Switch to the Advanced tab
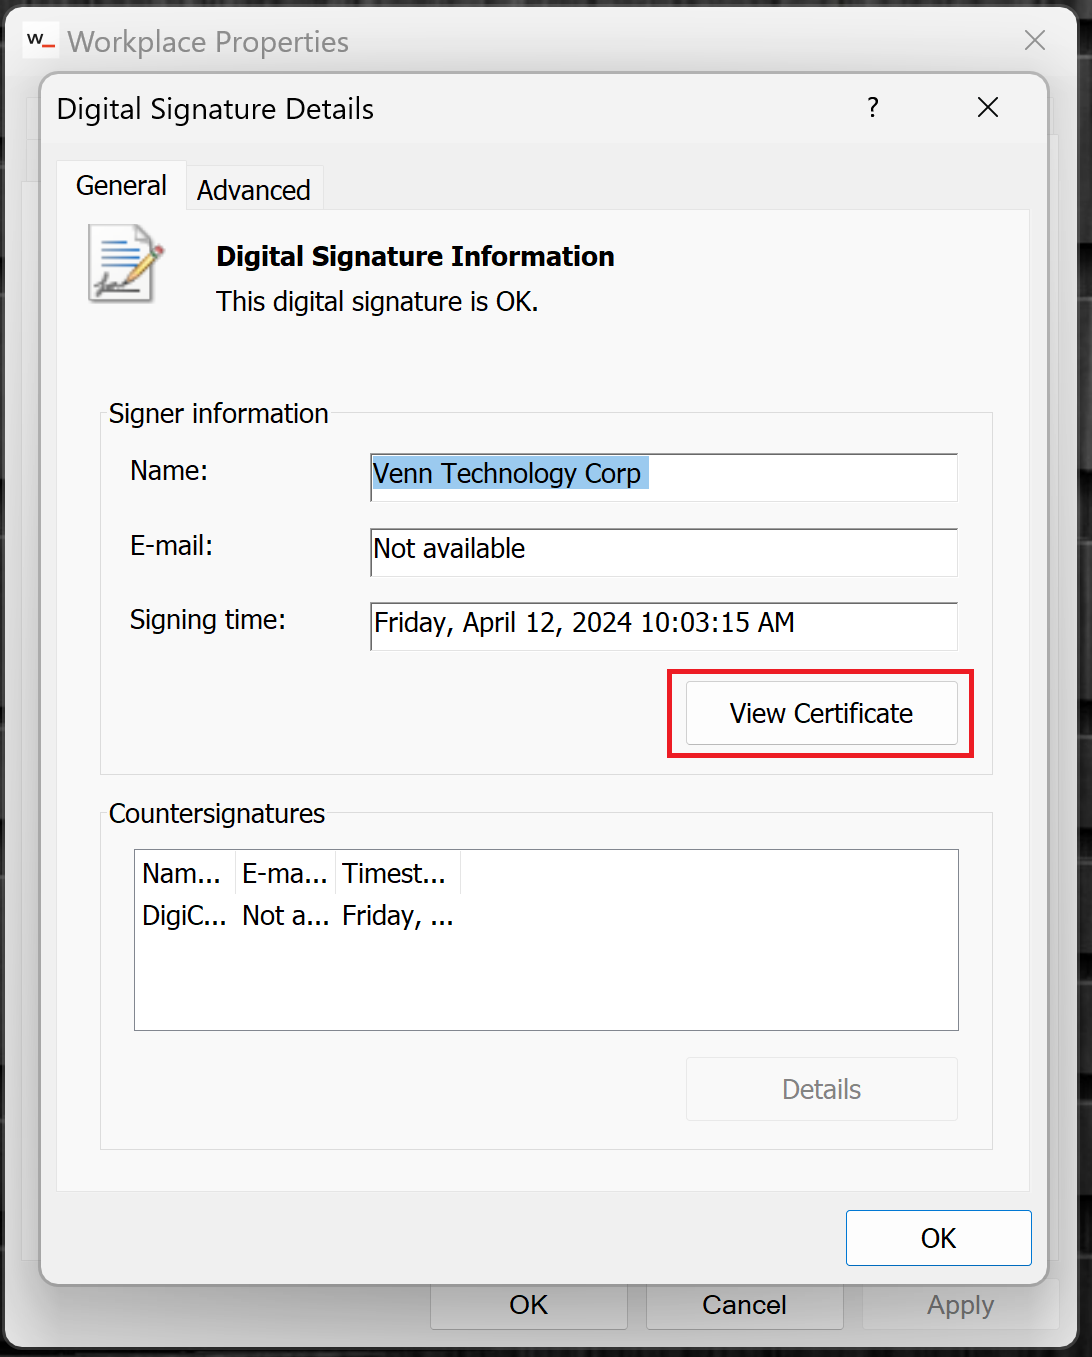This screenshot has width=1092, height=1357. 253,190
